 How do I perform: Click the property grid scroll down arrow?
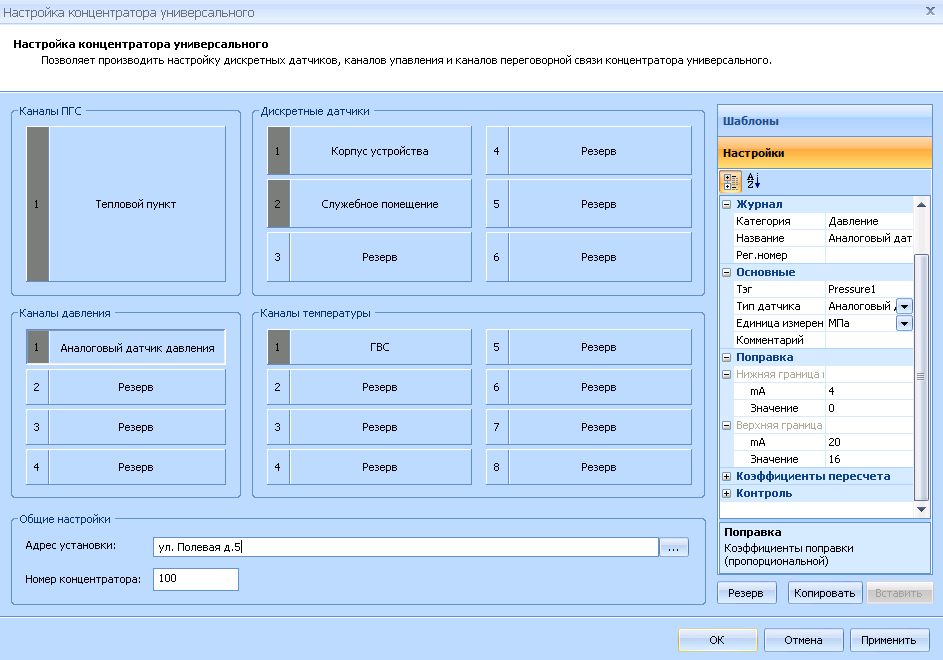coord(922,510)
